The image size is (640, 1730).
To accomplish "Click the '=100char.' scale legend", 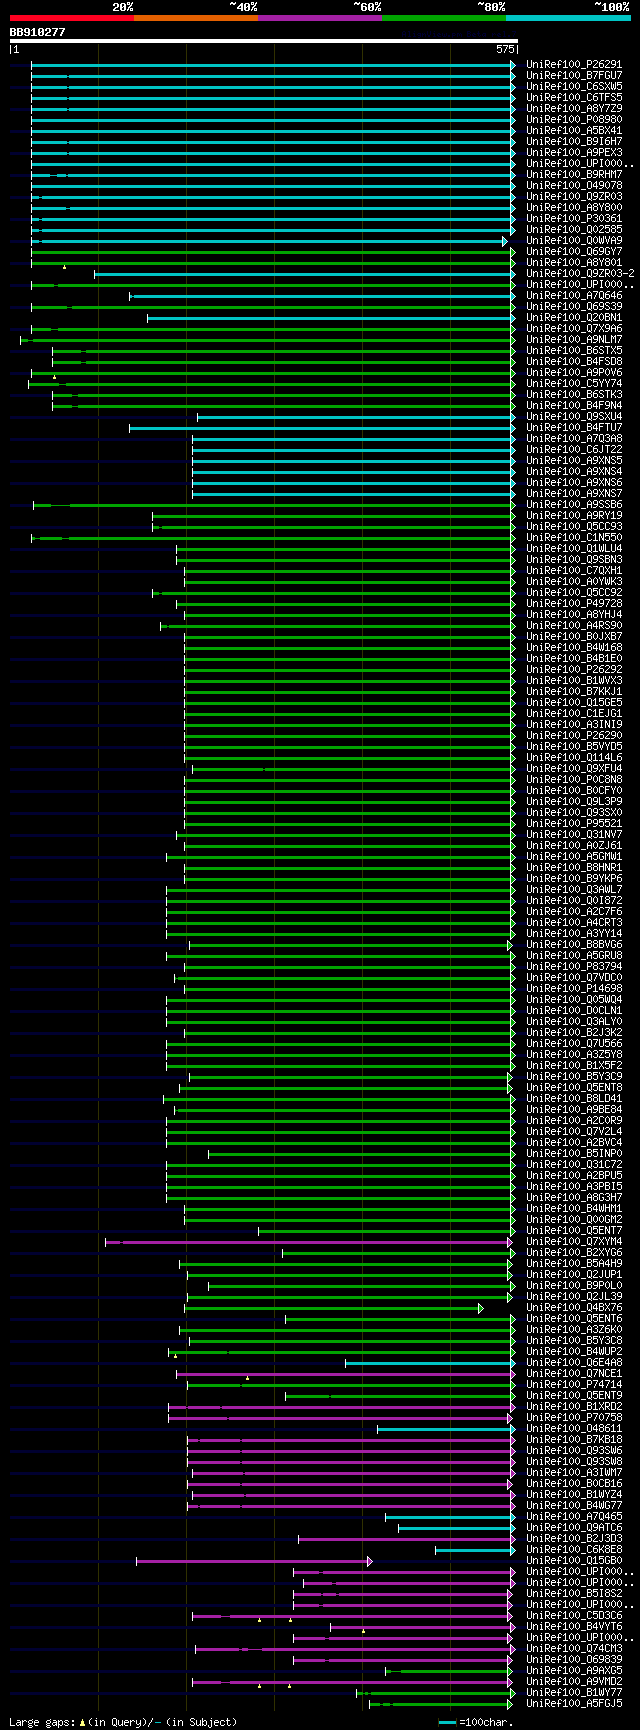I will [476, 1722].
